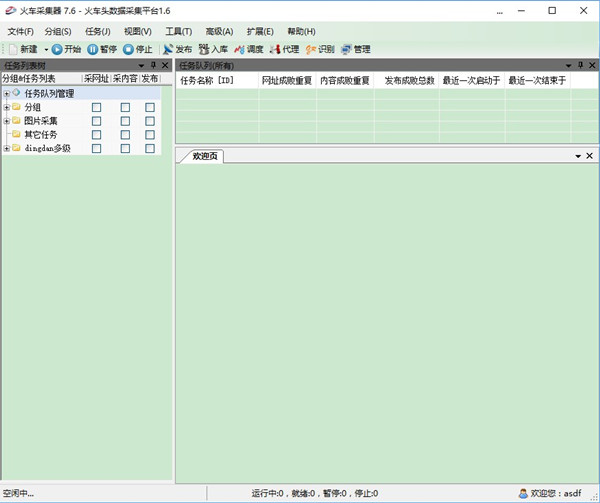Click the 任务名称 [ID] column header
This screenshot has width=600, height=503.
tap(206, 80)
